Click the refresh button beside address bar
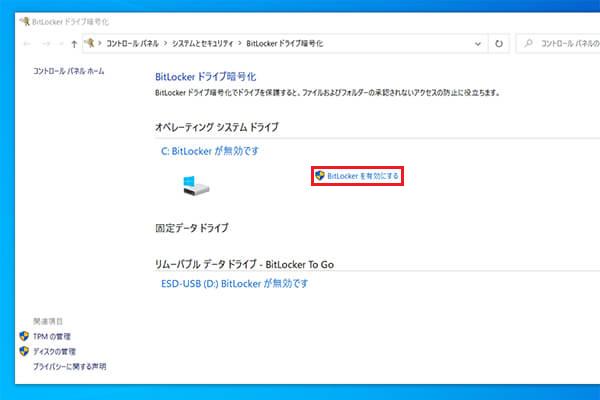600x400 pixels. pyautogui.click(x=499, y=44)
